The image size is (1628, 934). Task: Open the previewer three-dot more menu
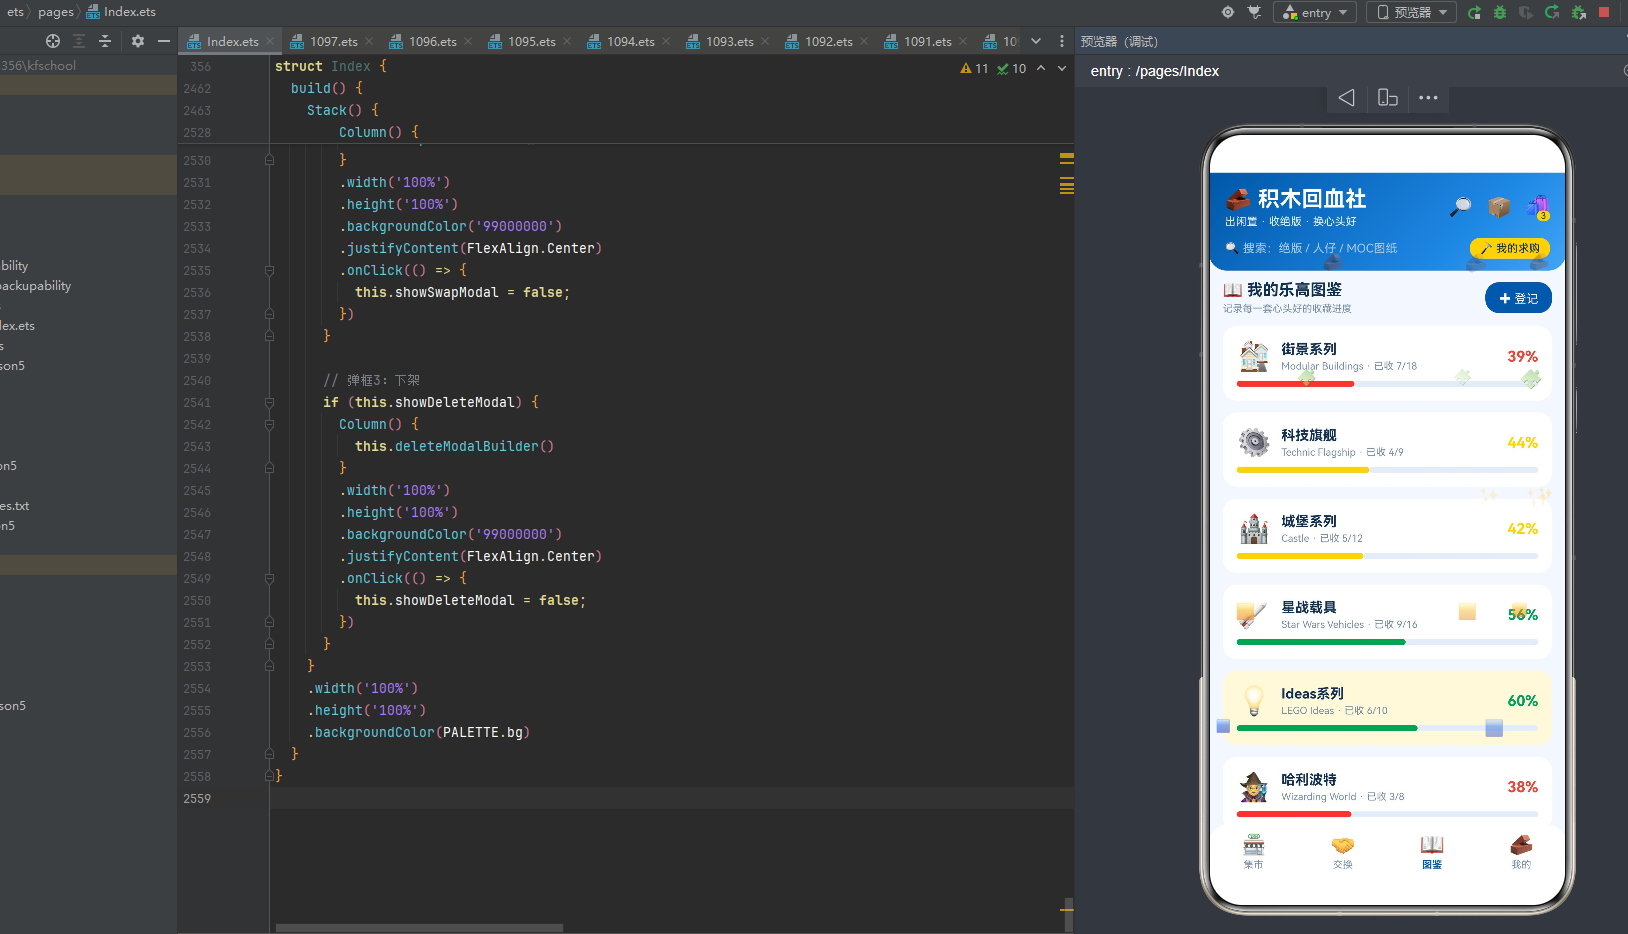(x=1428, y=97)
